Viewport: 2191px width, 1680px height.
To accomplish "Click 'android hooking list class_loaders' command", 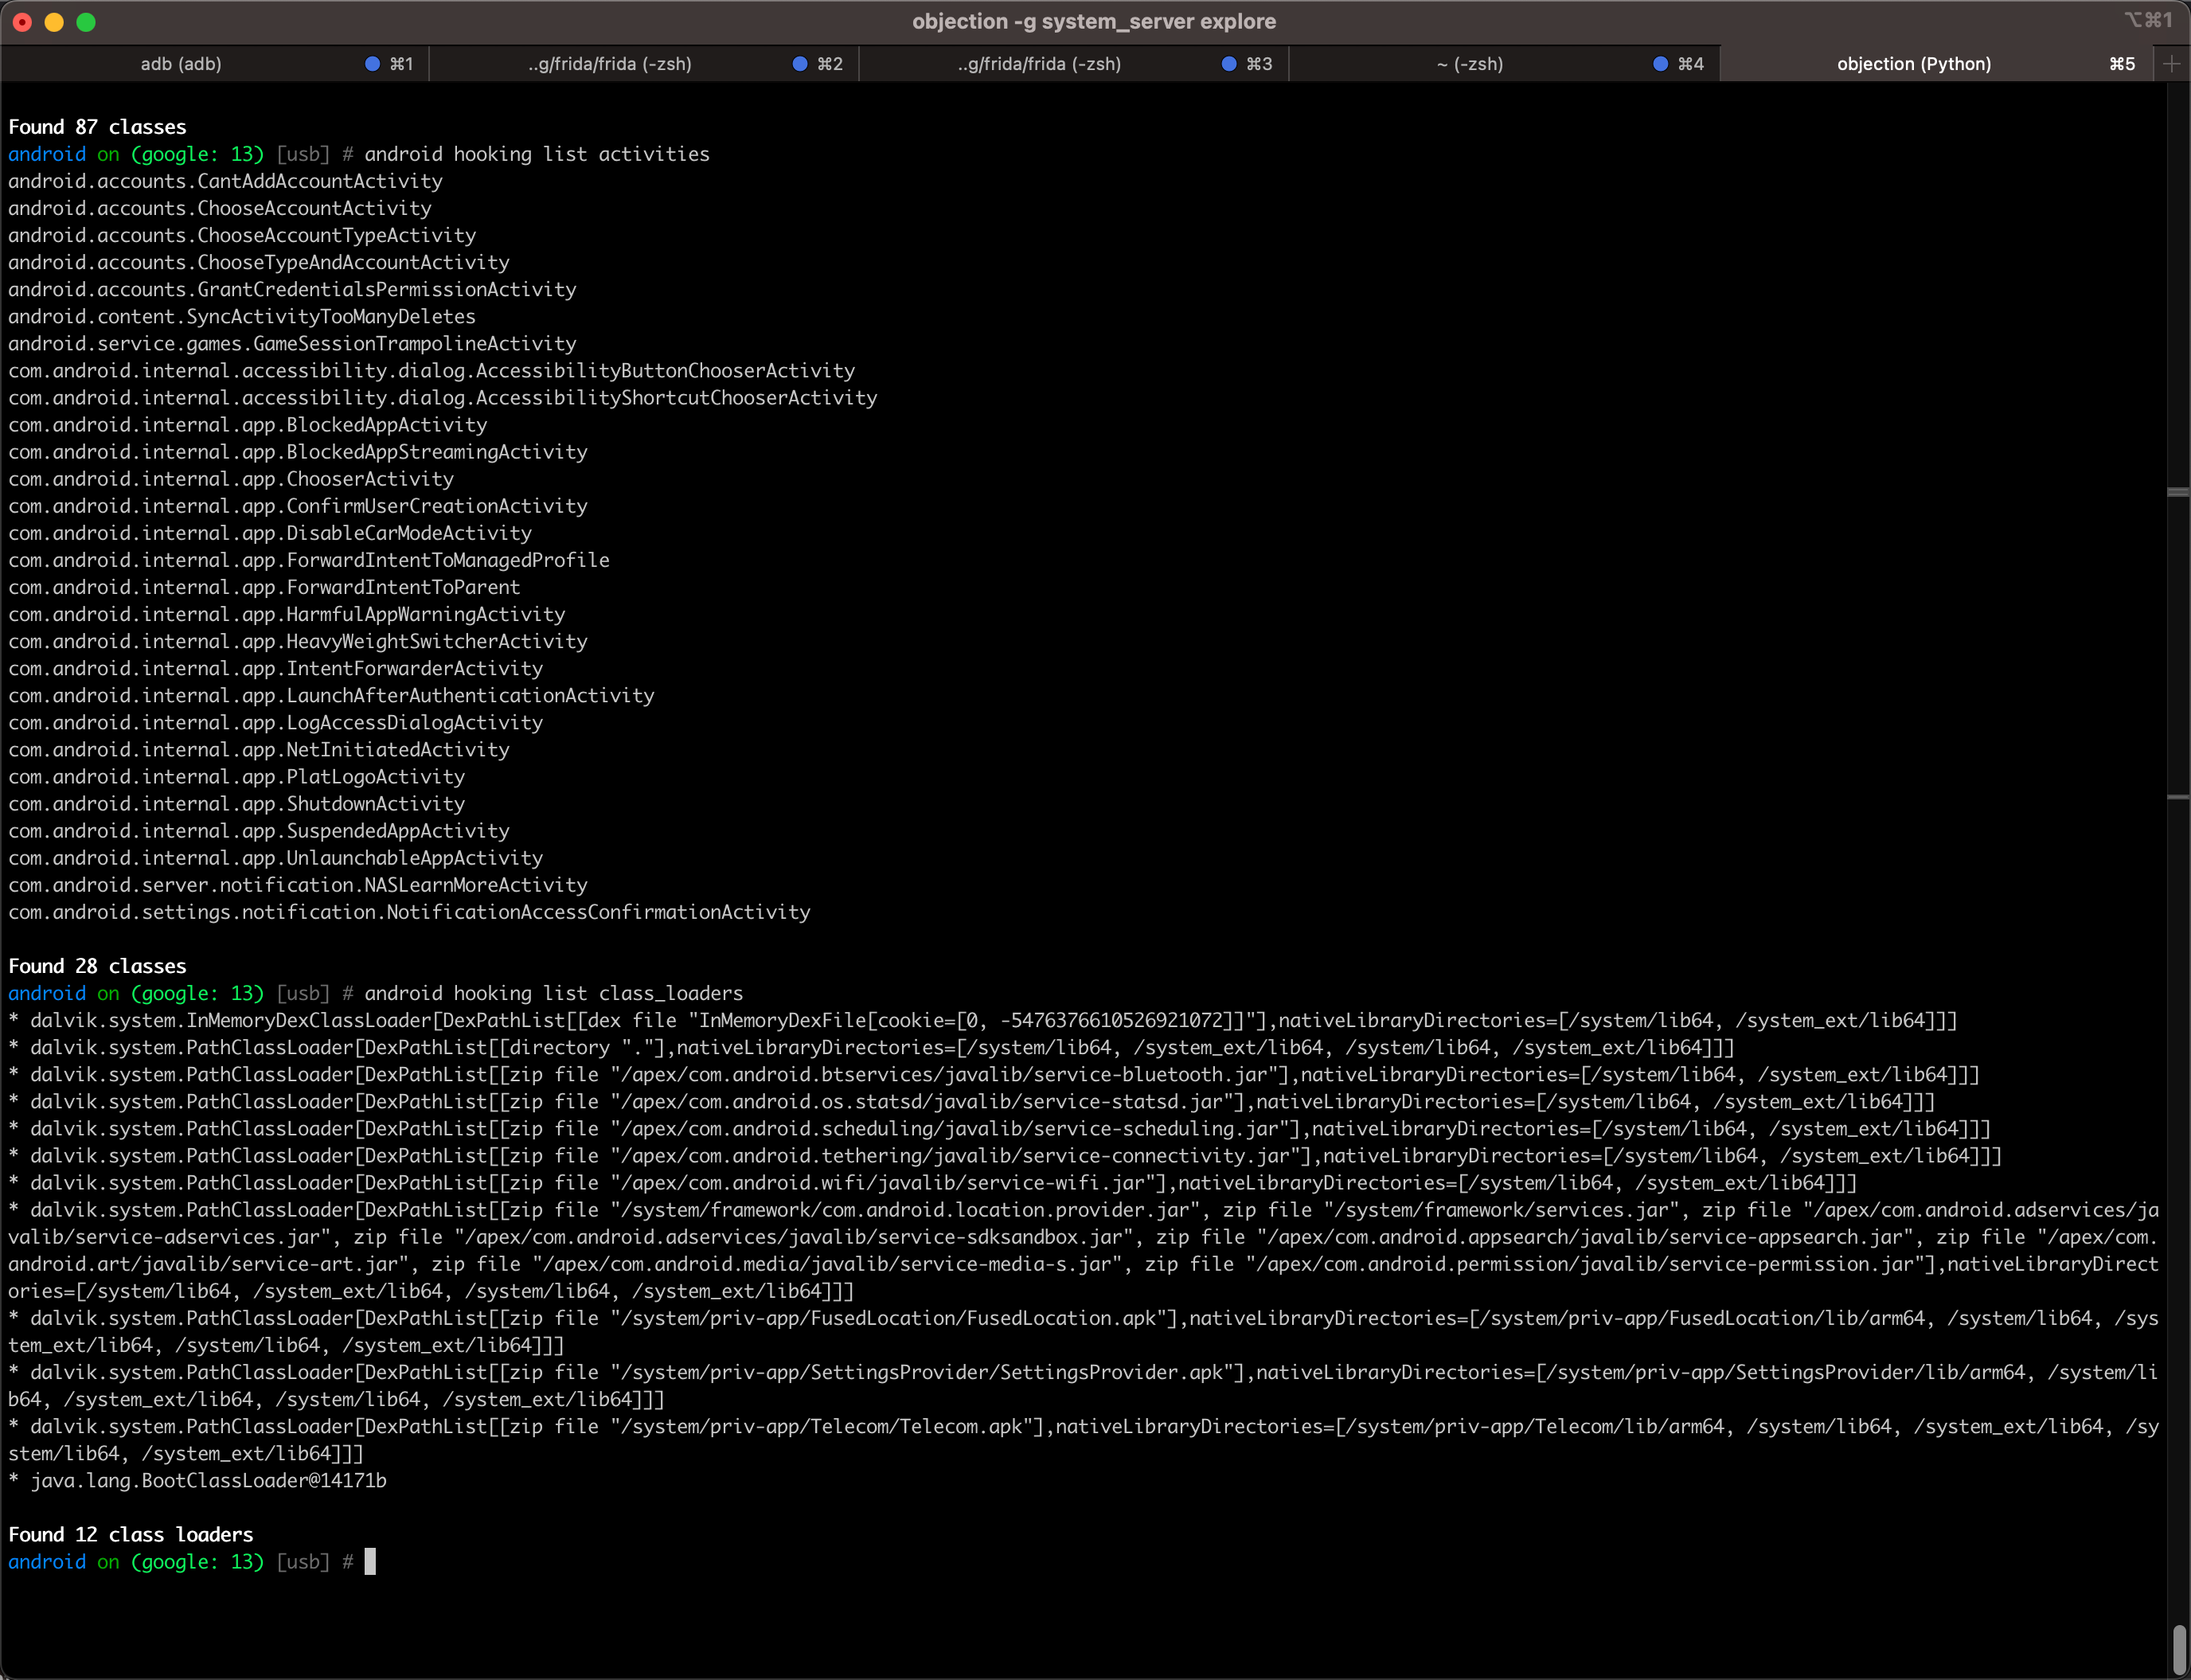I will (554, 992).
